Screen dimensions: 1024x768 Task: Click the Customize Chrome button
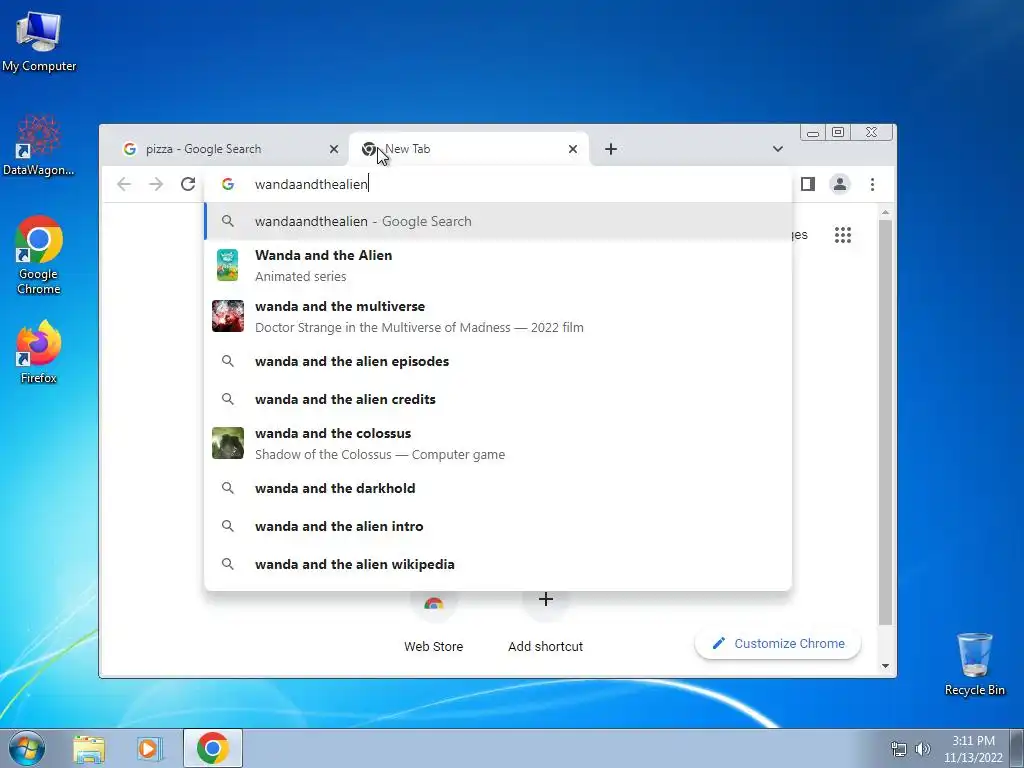pyautogui.click(x=778, y=643)
